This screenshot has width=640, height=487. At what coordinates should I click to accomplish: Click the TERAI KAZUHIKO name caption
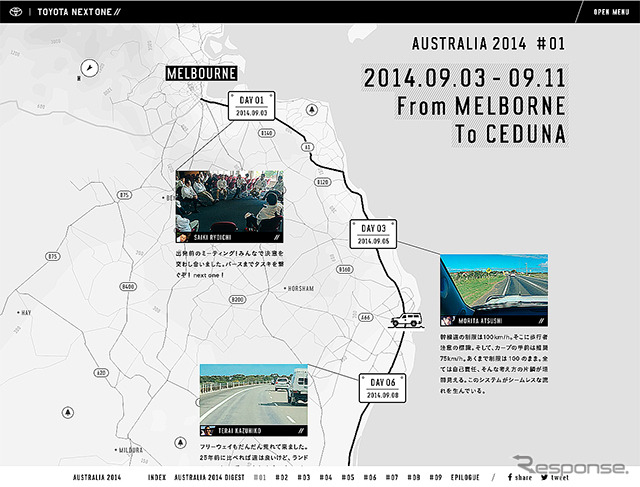pos(240,431)
